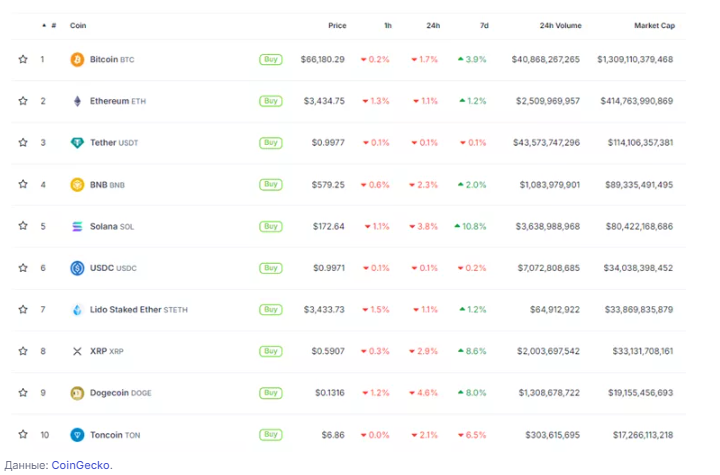Open the Dogecoin DOGE coin page
720x475 pixels.
(x=120, y=393)
